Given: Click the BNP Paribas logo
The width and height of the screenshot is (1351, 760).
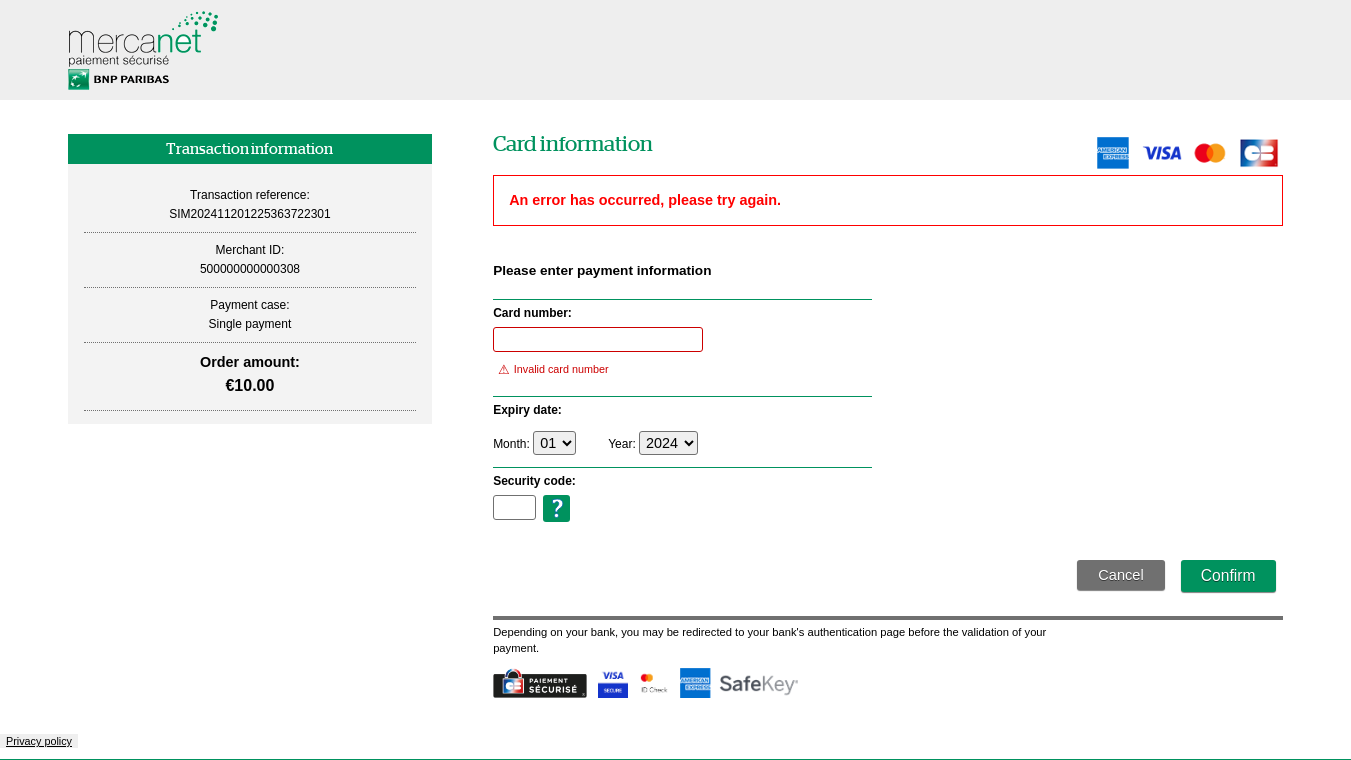Looking at the screenshot, I should pos(117,78).
